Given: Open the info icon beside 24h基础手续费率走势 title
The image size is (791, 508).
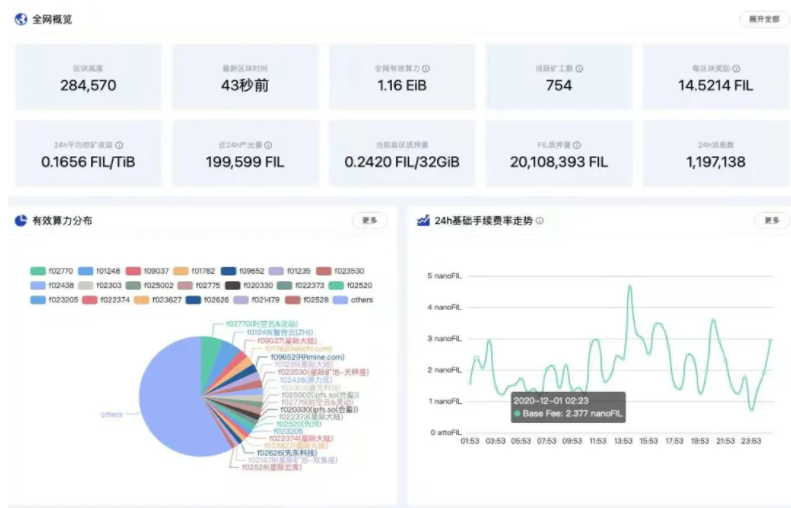Looking at the screenshot, I should point(540,220).
